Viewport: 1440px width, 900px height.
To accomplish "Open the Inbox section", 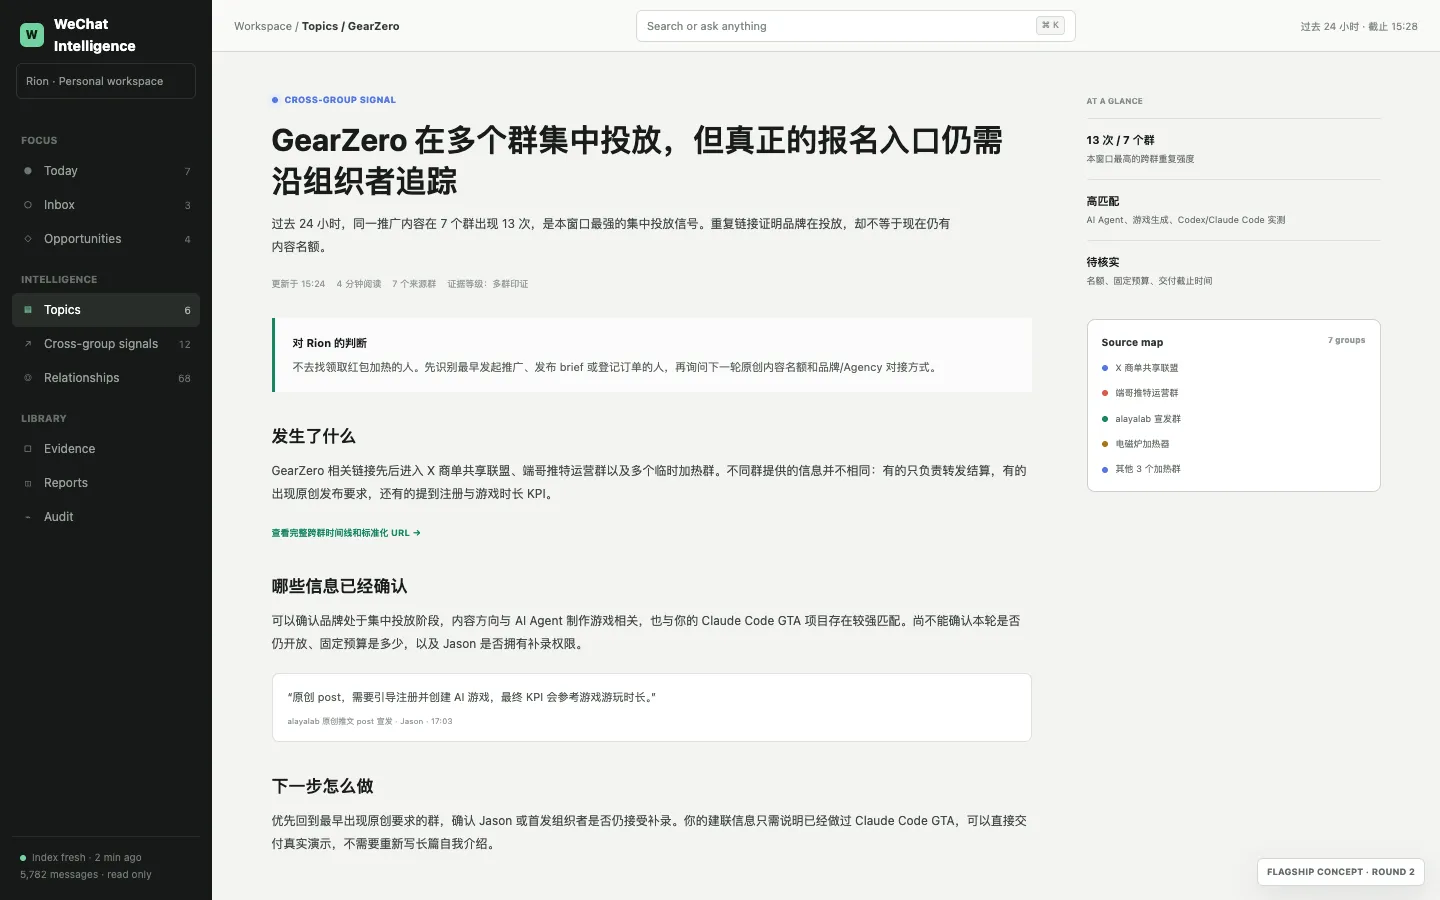I will 106,205.
